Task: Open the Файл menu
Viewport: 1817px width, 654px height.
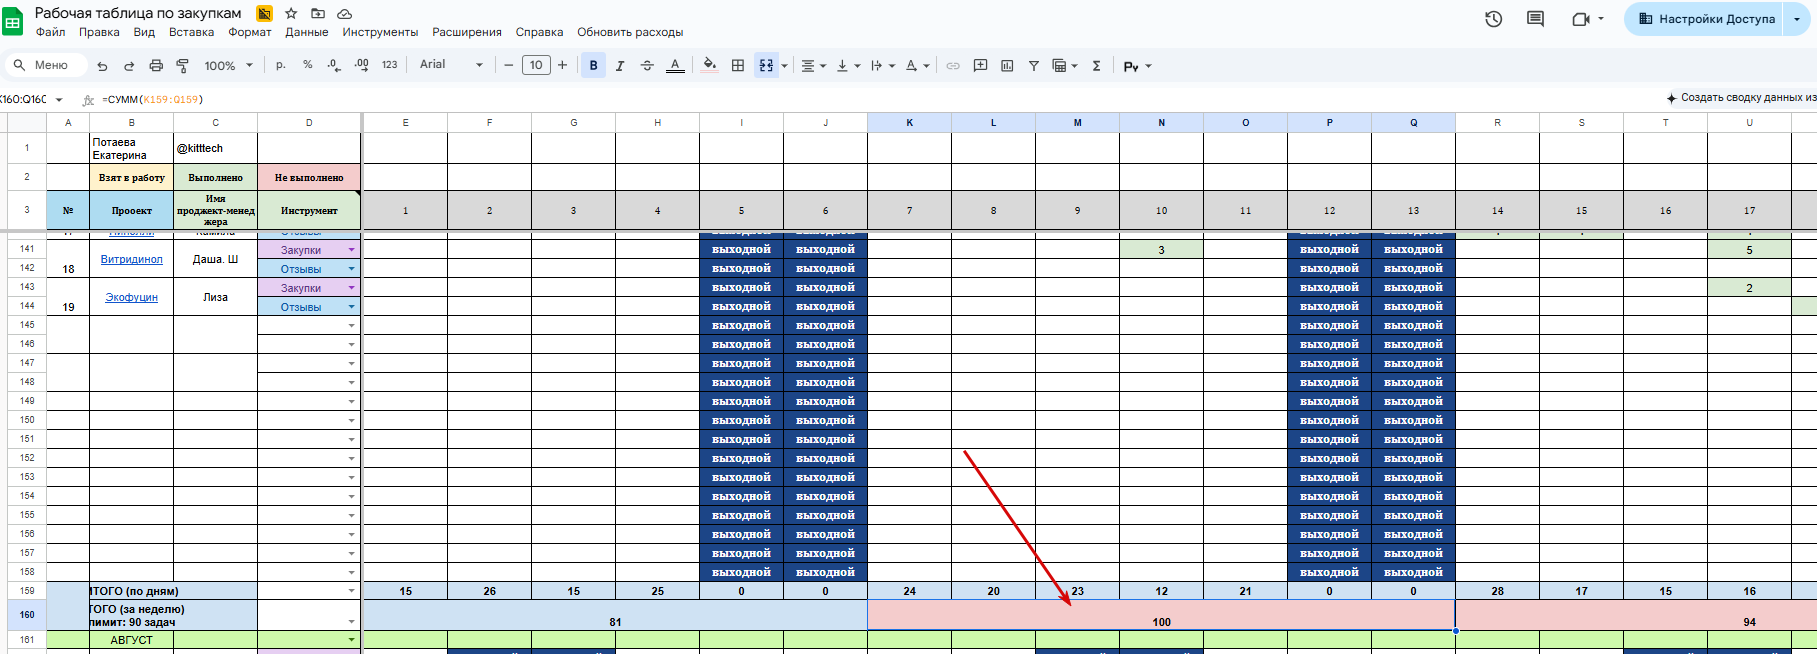Action: point(50,32)
